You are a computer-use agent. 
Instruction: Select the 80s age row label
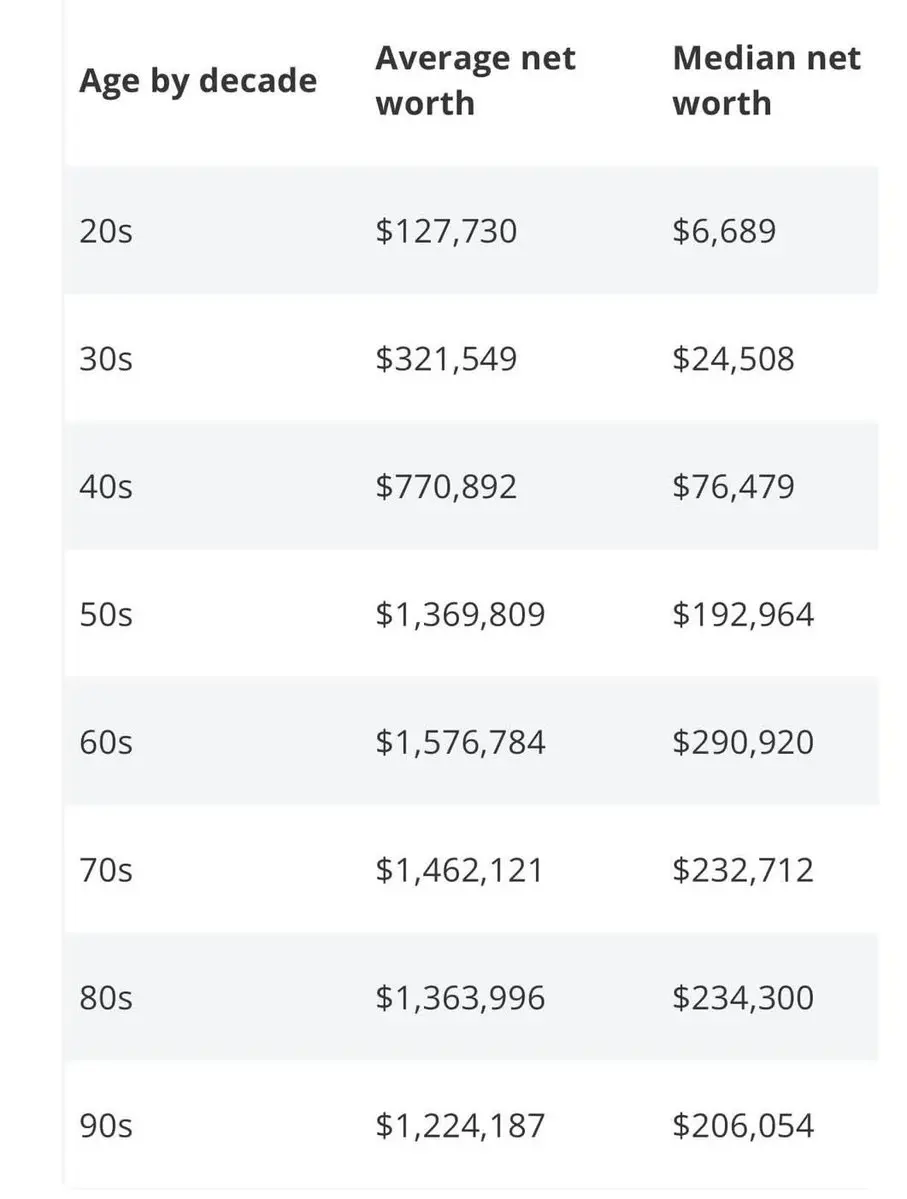point(106,997)
